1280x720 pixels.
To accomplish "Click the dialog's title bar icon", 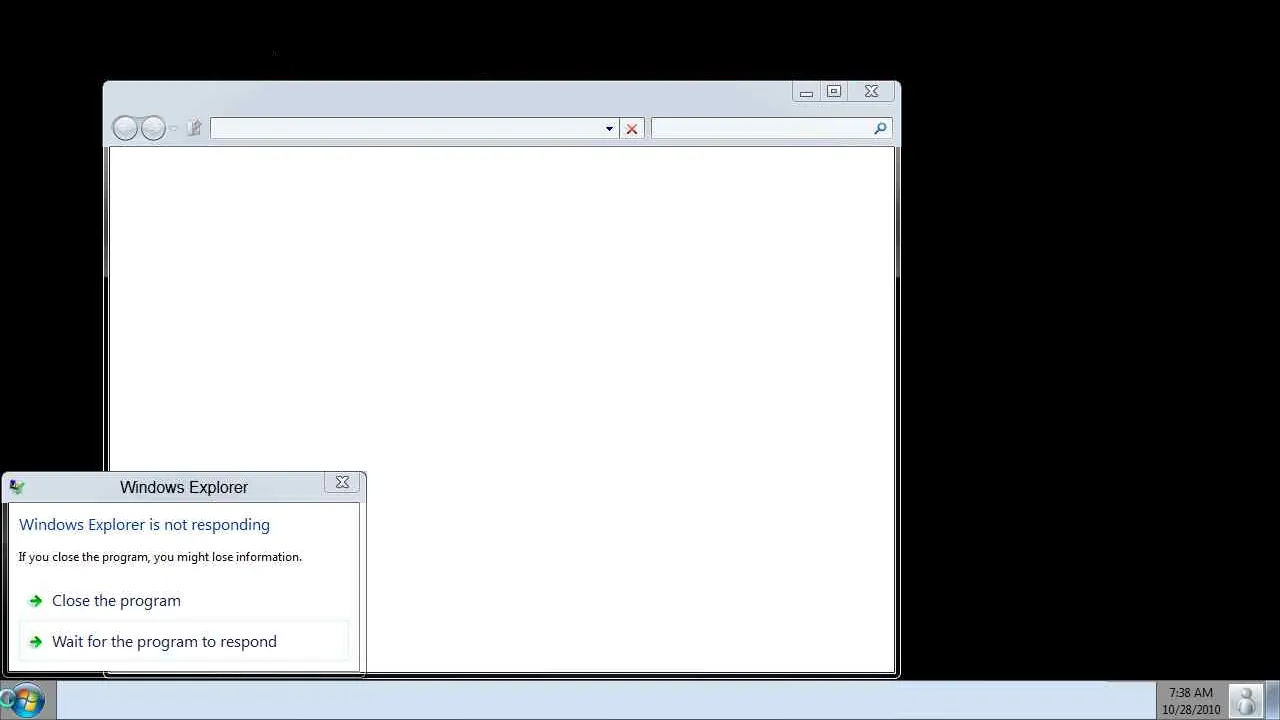I will coord(17,487).
